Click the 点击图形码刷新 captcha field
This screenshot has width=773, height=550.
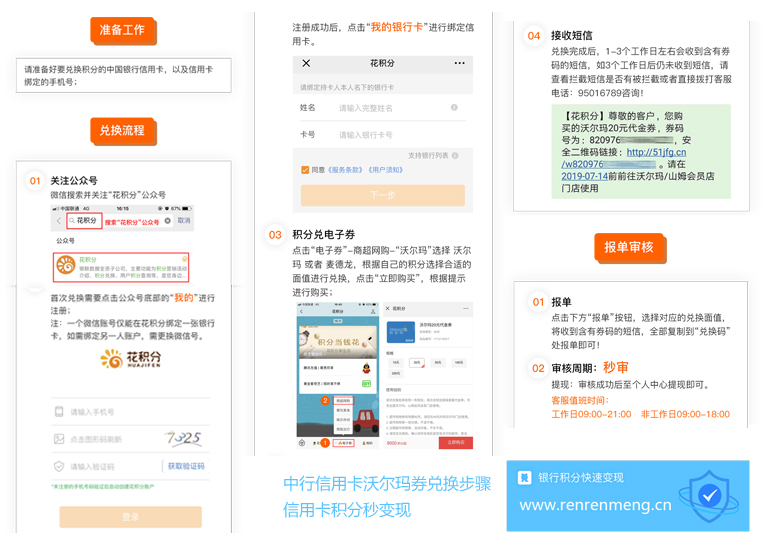[96, 439]
